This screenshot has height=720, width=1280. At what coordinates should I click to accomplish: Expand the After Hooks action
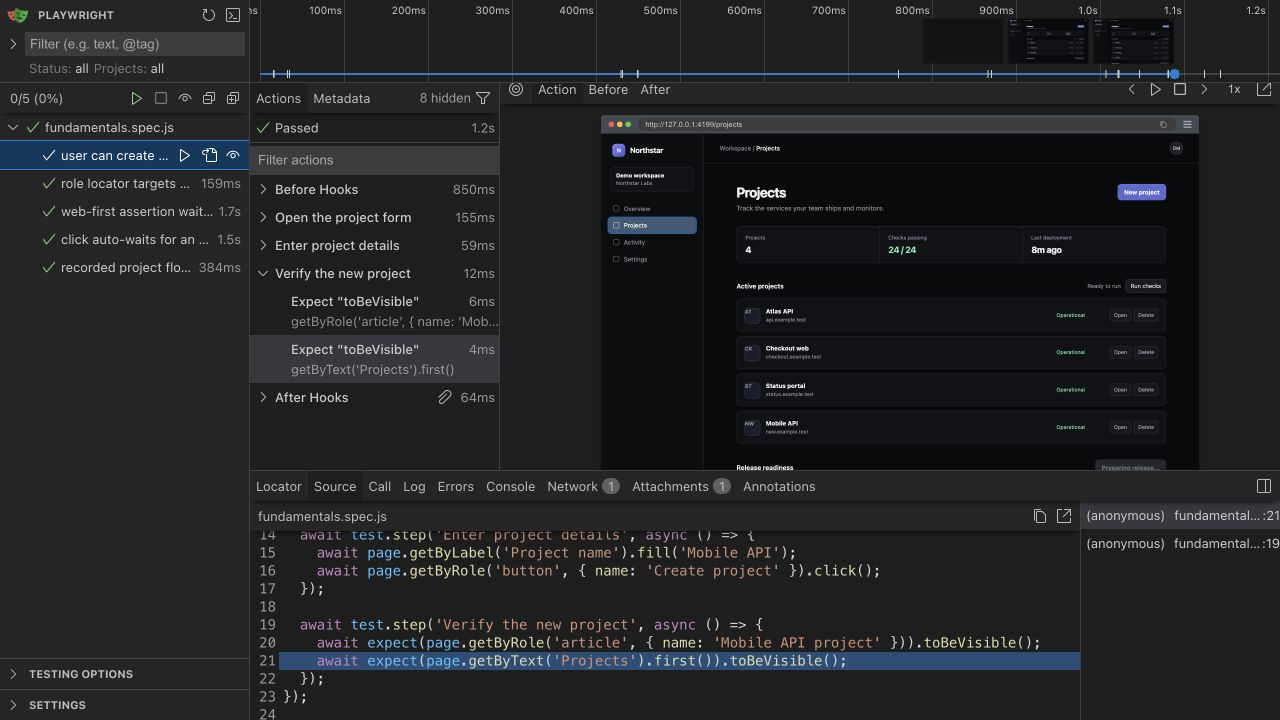(263, 397)
